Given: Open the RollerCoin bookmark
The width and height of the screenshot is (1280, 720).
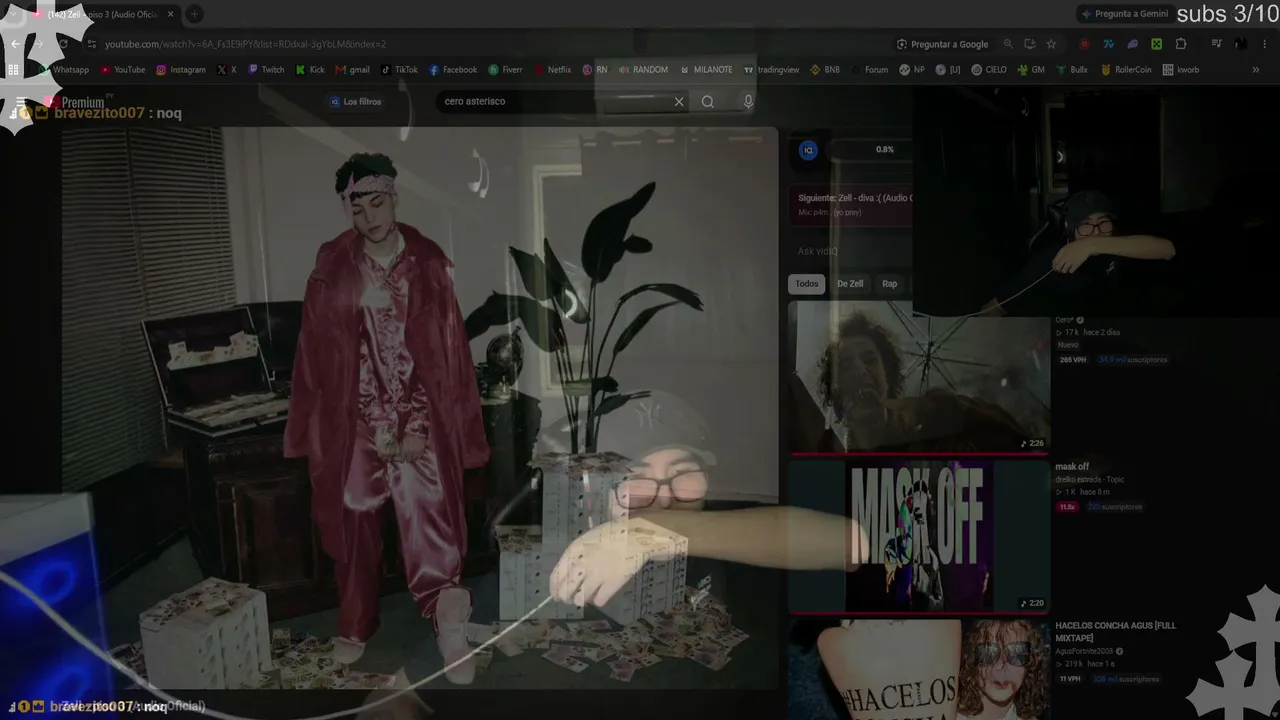Looking at the screenshot, I should (x=1126, y=70).
